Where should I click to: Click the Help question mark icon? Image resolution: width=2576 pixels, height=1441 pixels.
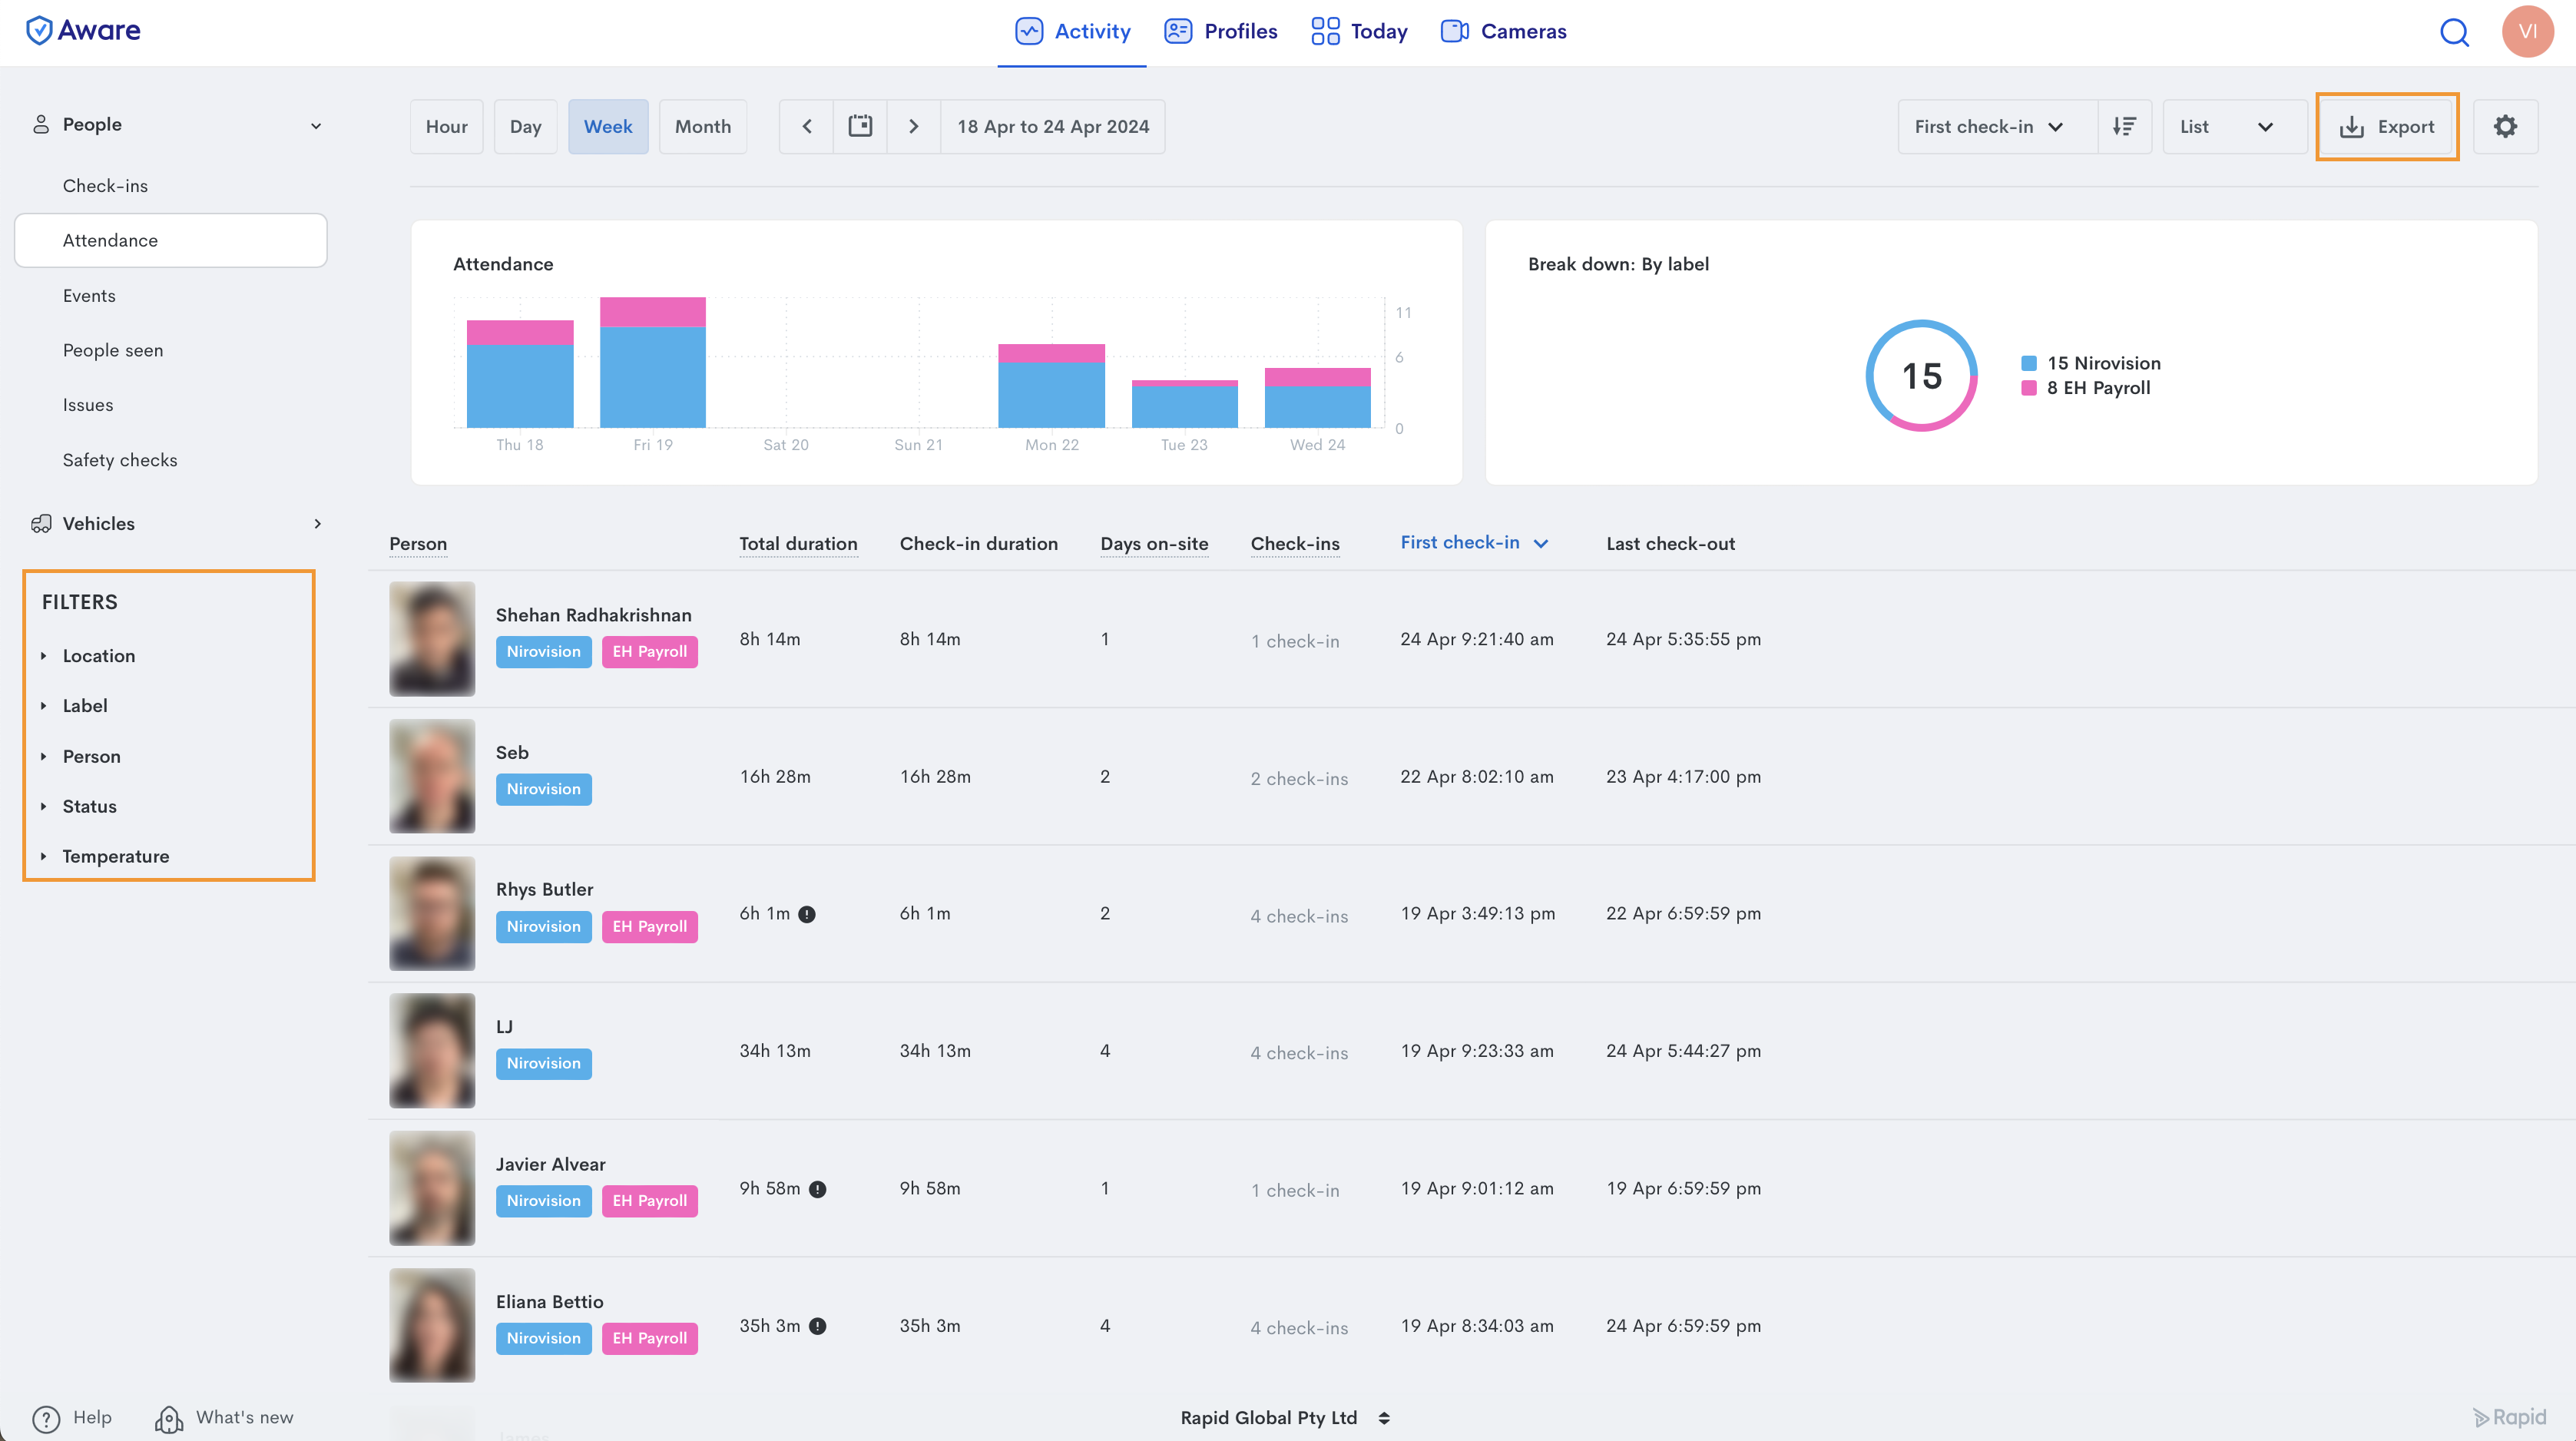click(x=46, y=1418)
